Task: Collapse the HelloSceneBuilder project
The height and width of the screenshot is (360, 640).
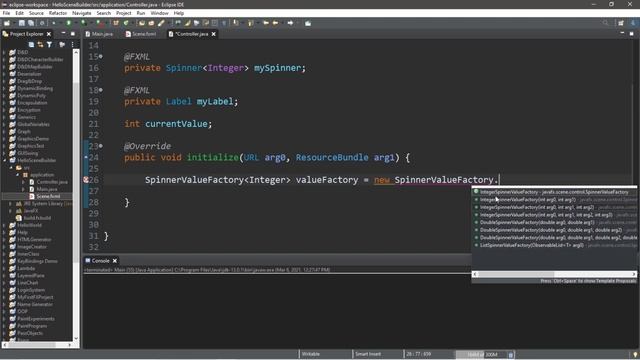Action: coord(4,160)
